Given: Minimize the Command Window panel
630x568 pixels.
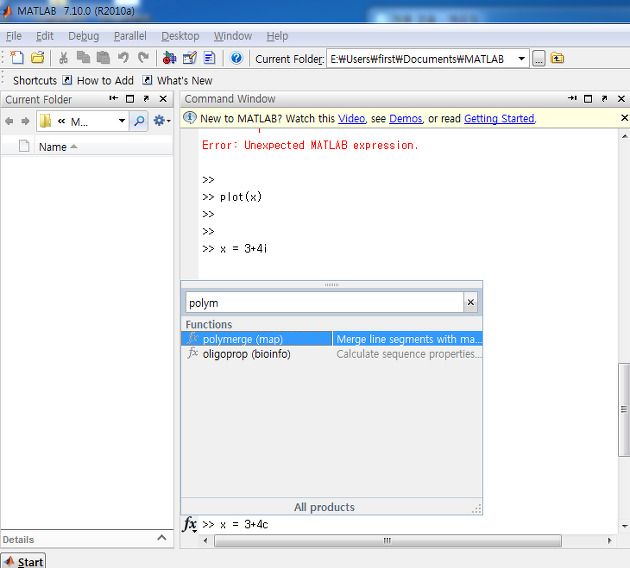Looking at the screenshot, I should pos(572,98).
